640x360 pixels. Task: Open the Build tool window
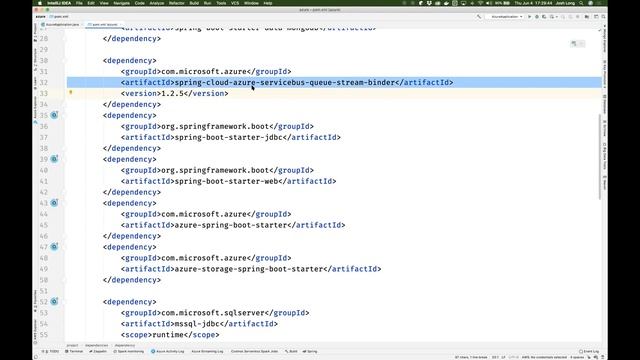click(x=291, y=351)
